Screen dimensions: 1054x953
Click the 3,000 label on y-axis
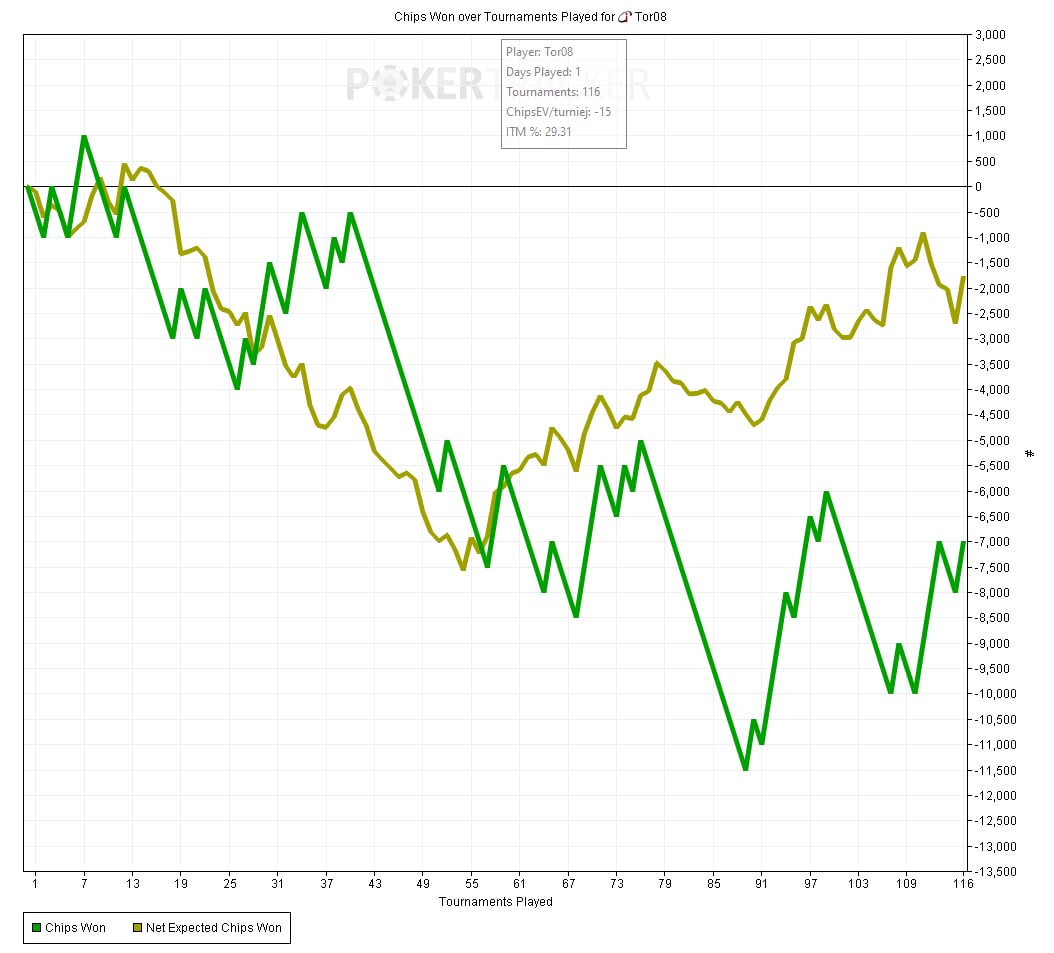990,35
